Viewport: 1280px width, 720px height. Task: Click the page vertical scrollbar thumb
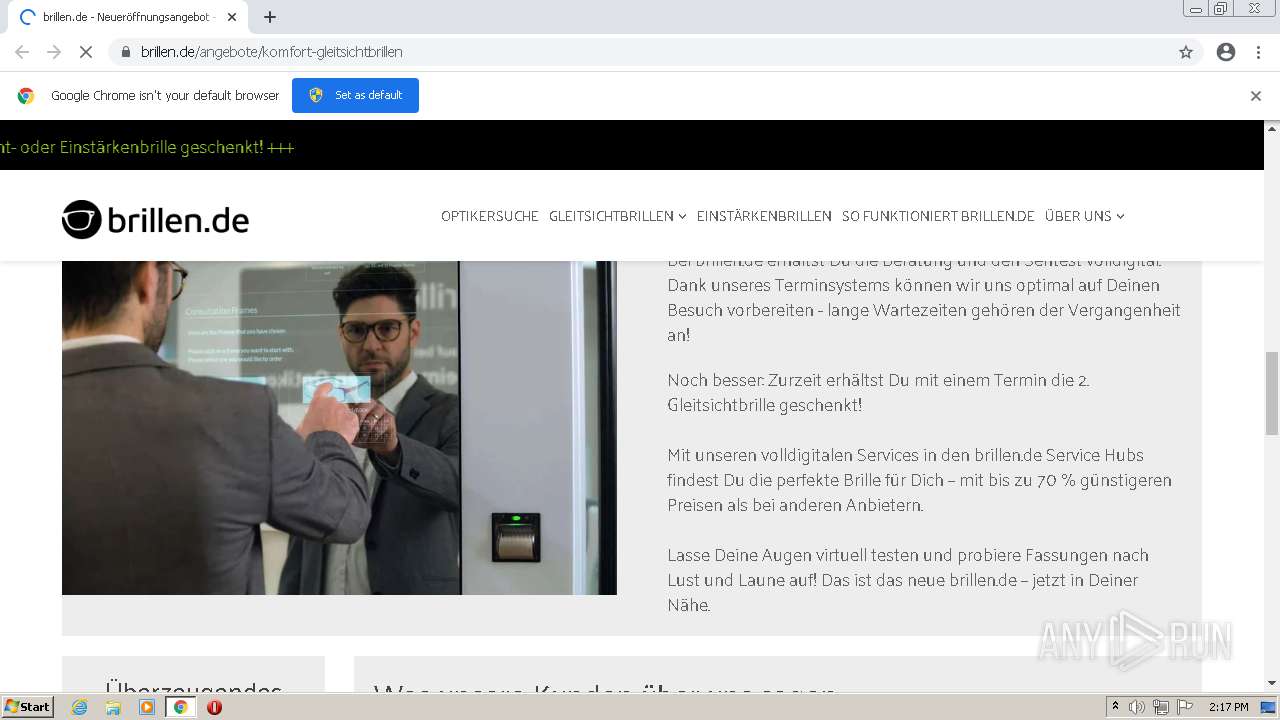pos(1272,393)
